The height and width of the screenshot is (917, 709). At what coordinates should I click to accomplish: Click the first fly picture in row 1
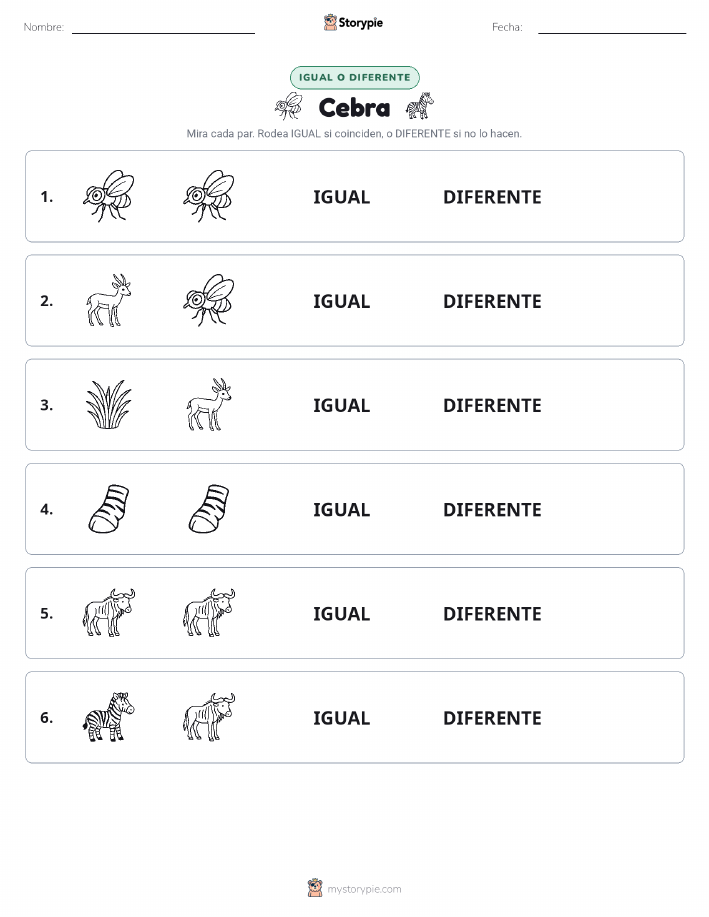pyautogui.click(x=108, y=196)
